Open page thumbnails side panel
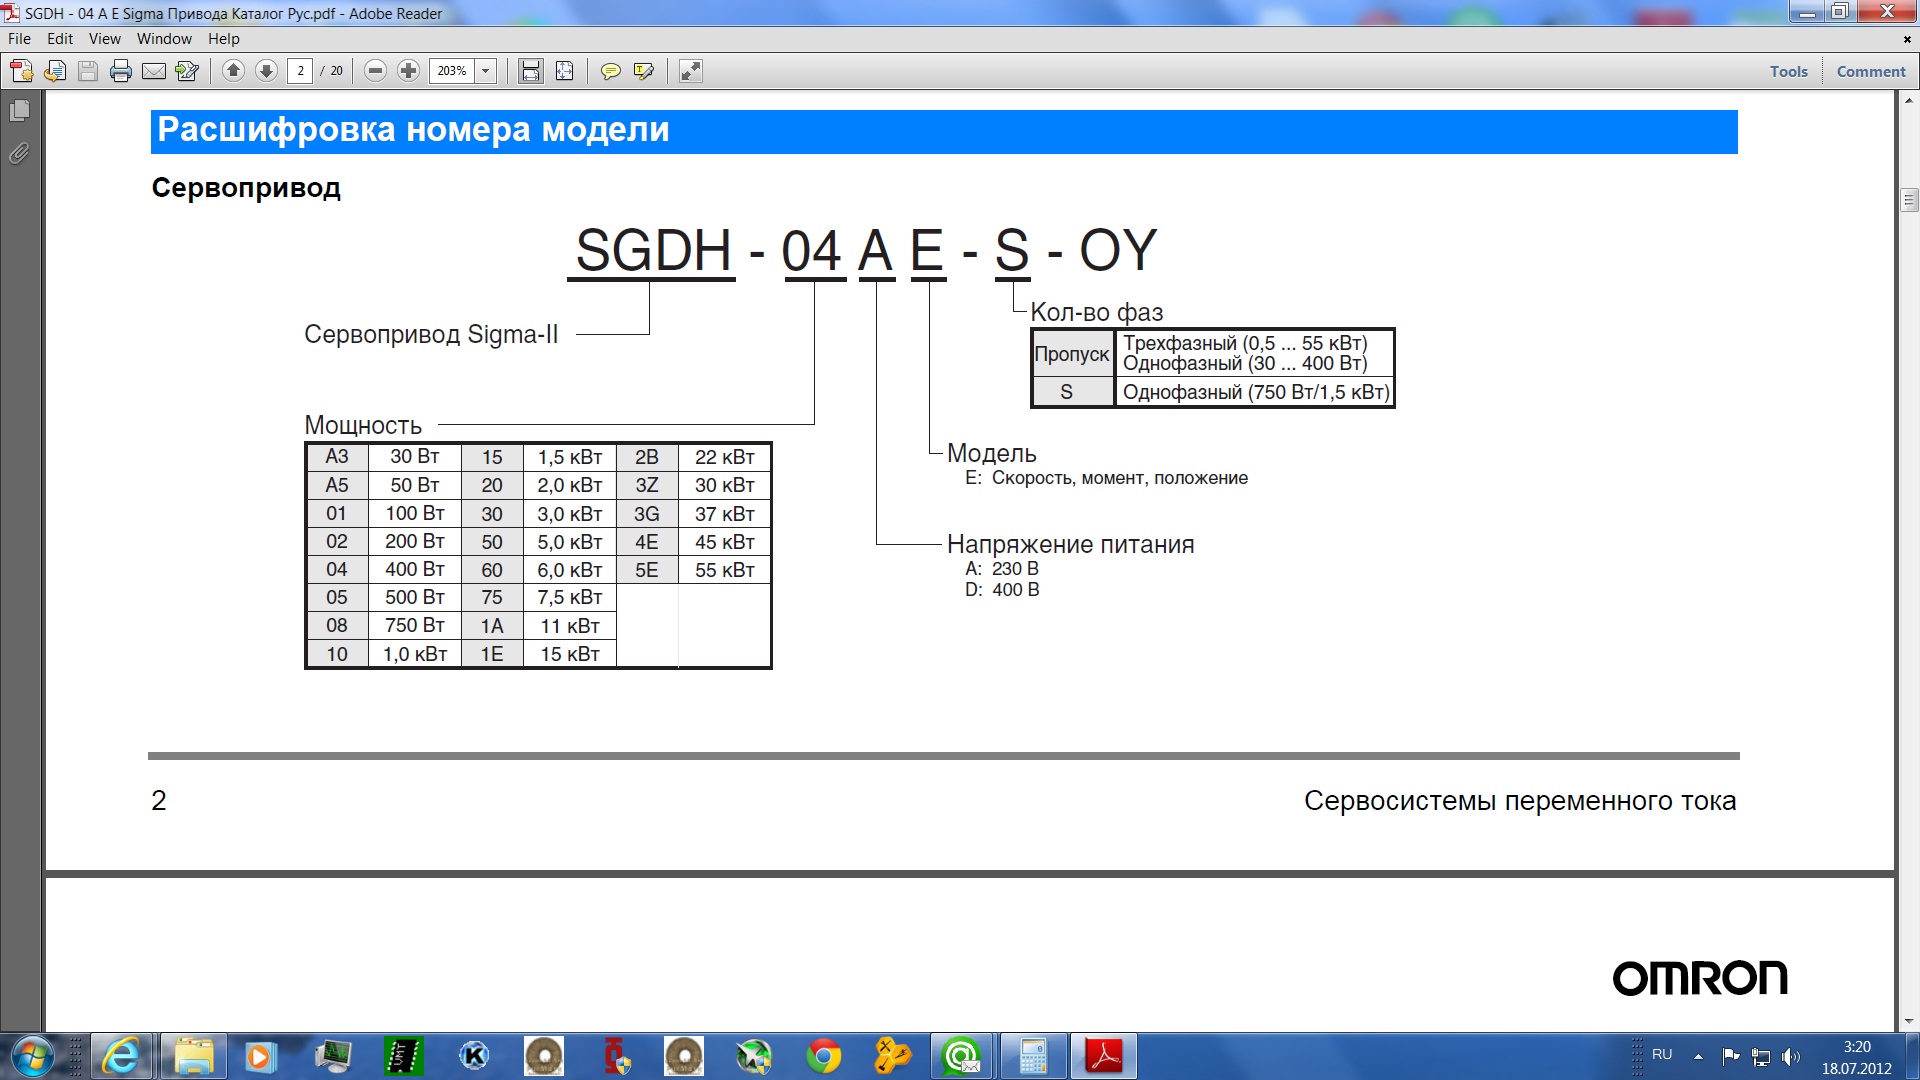The width and height of the screenshot is (1920, 1080). click(x=19, y=111)
